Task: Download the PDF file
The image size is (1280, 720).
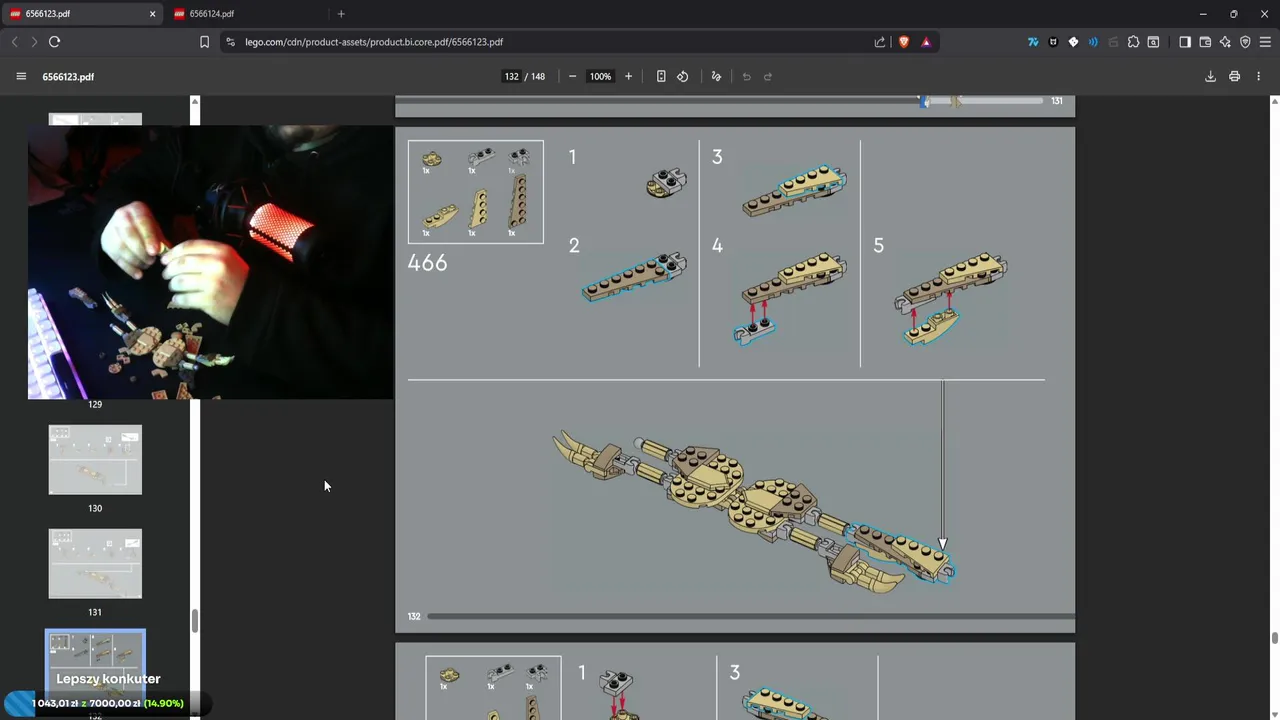Action: 1210,76
